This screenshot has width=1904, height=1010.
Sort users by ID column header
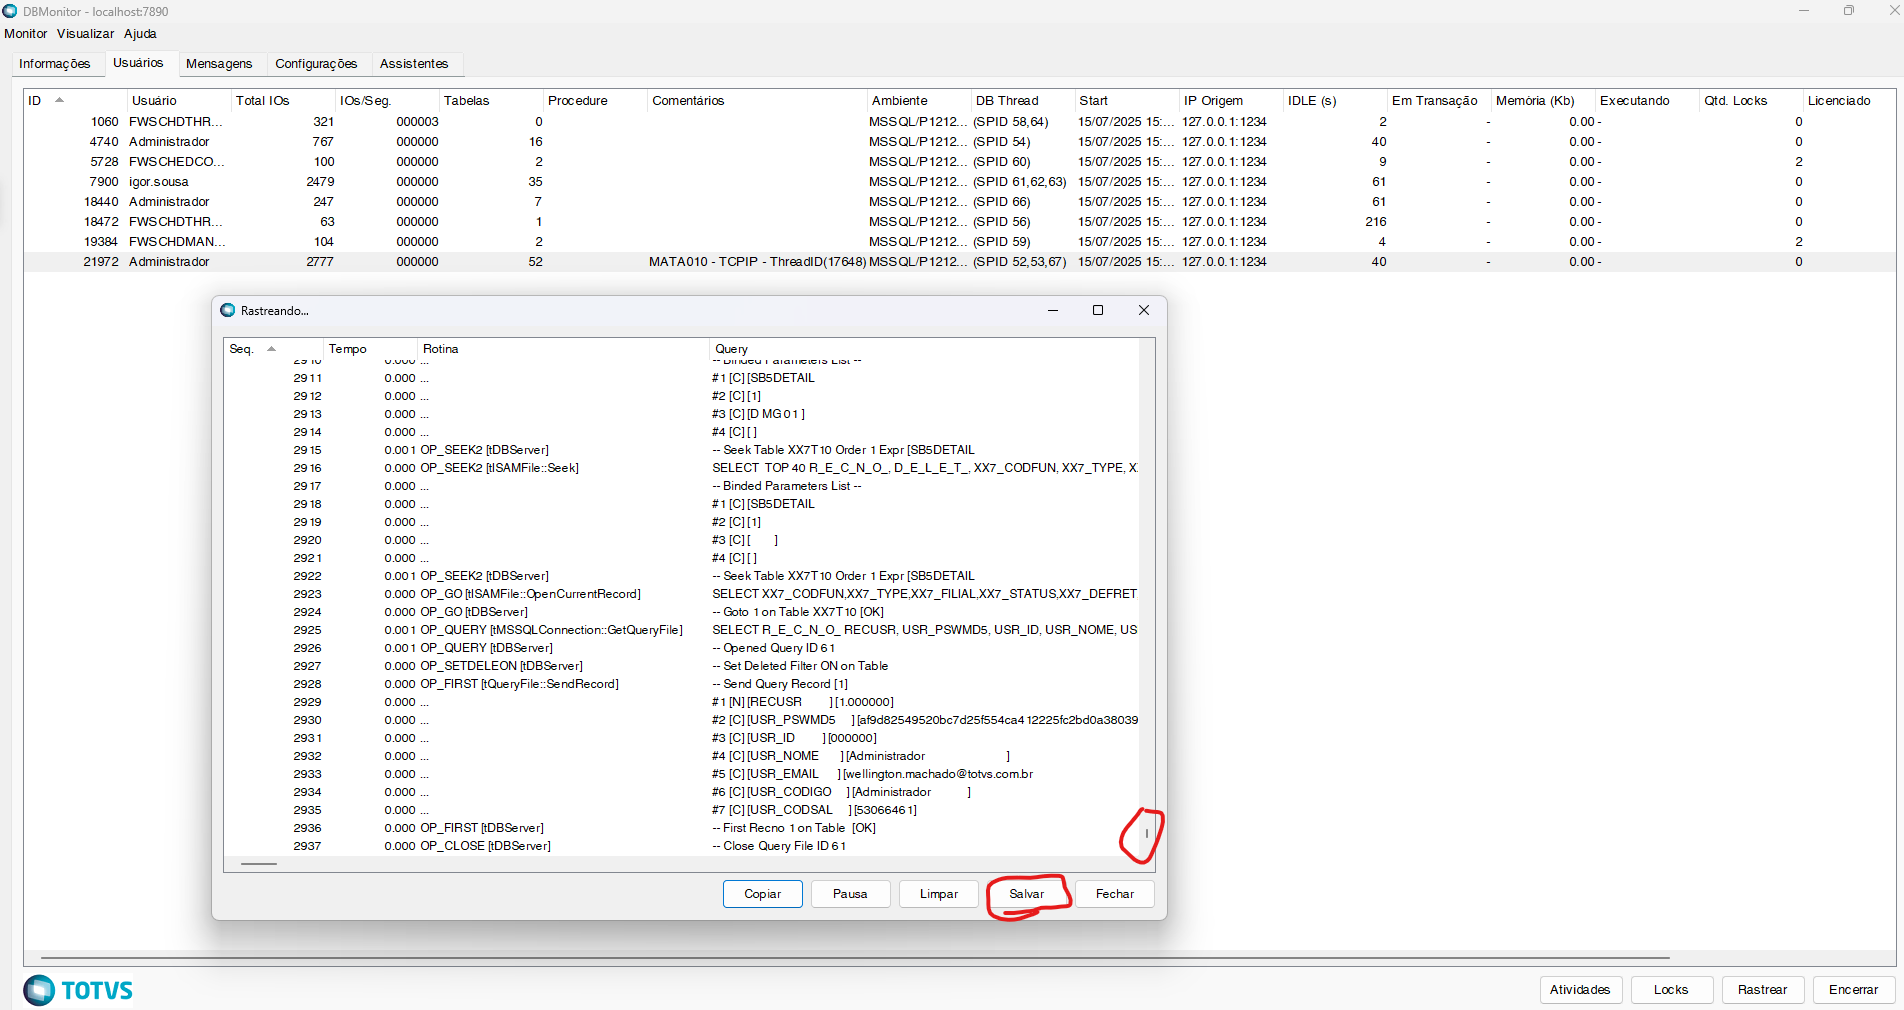[x=75, y=101]
